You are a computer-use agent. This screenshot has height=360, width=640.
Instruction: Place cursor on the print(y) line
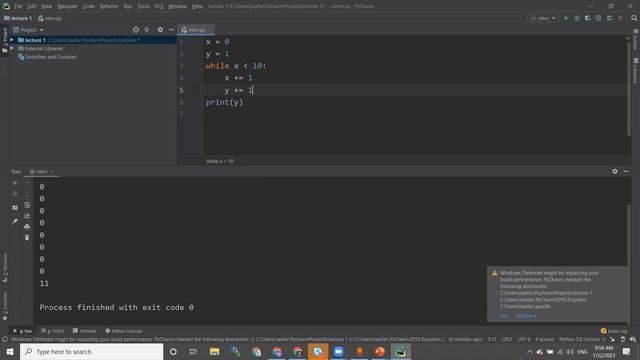click(224, 102)
